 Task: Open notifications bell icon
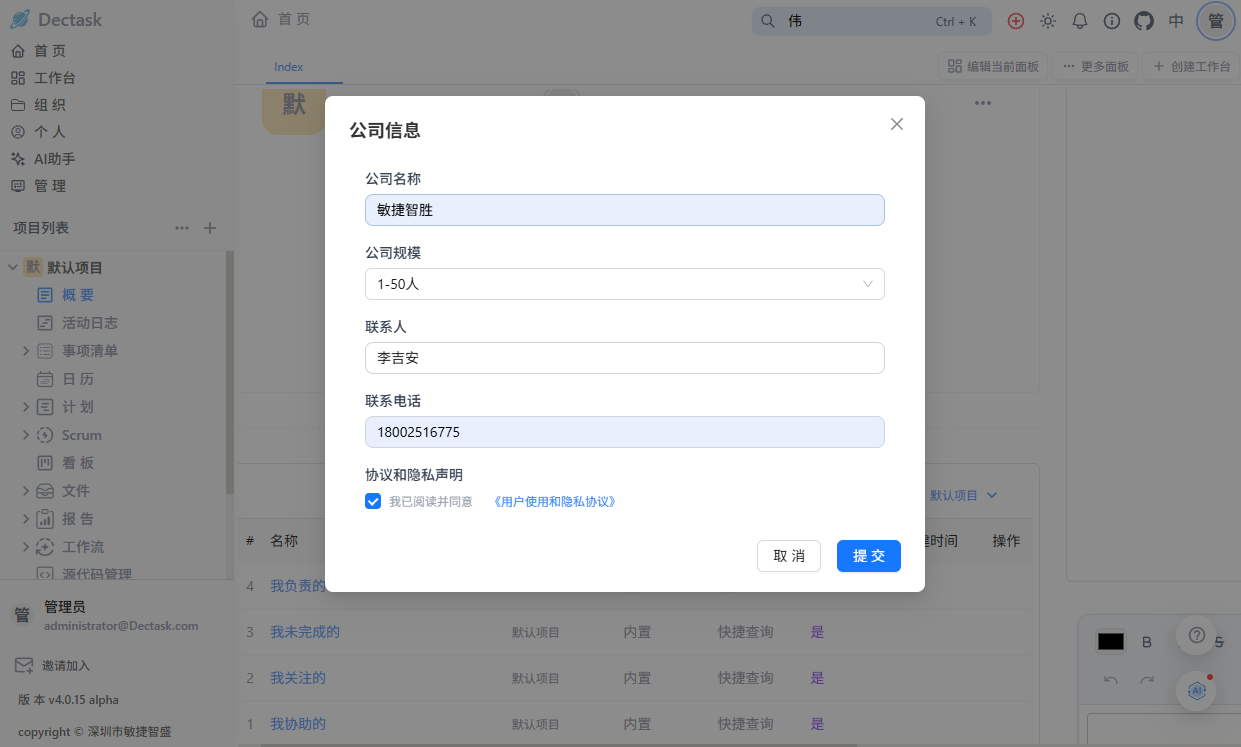(x=1080, y=21)
